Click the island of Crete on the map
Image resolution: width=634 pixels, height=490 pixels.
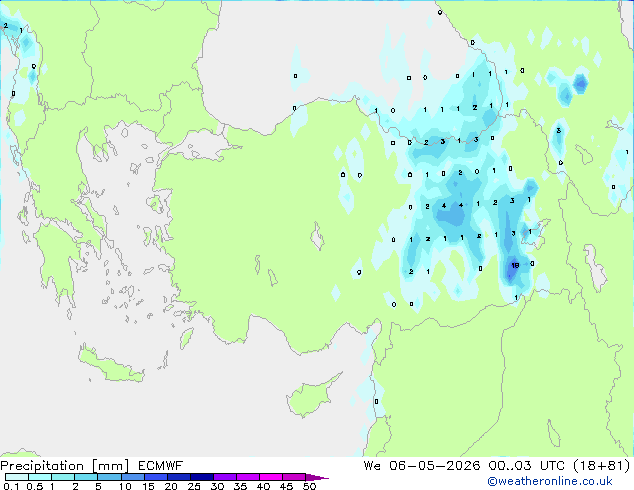coord(110,365)
